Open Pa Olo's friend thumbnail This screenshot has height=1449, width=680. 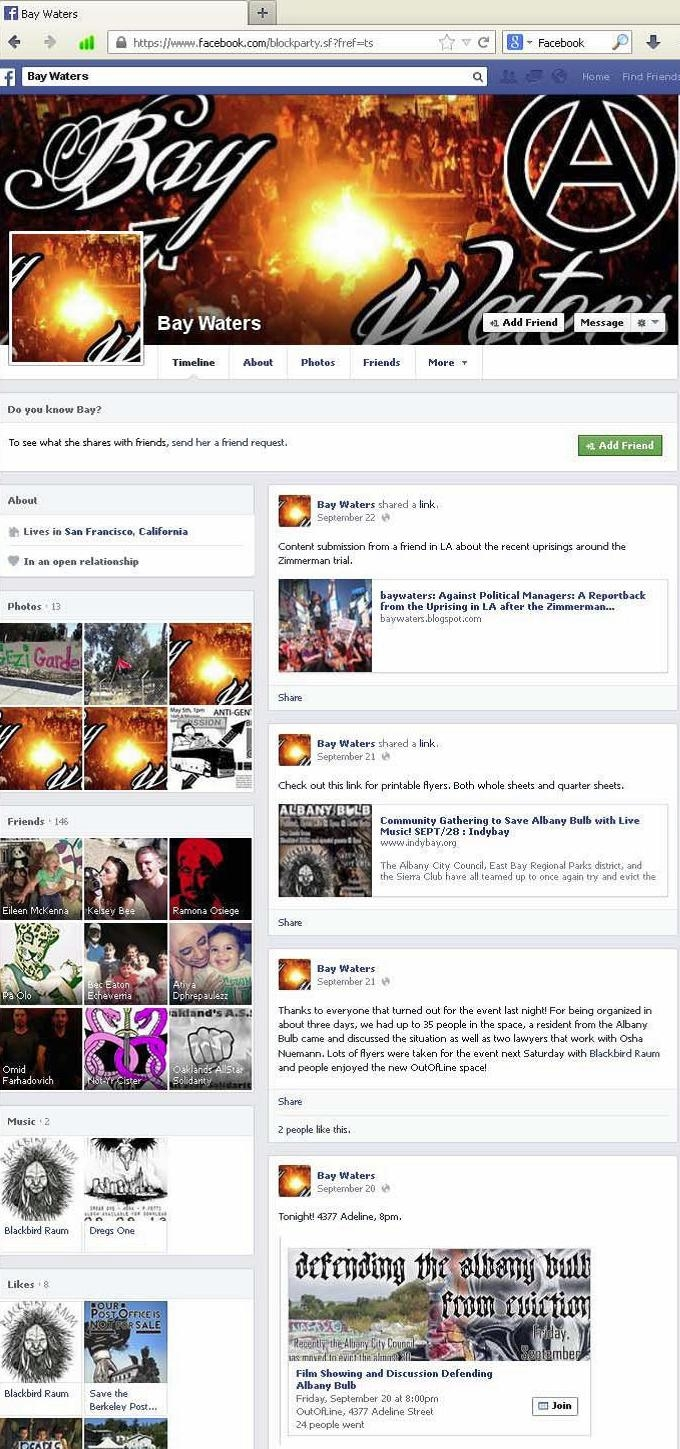coord(41,964)
